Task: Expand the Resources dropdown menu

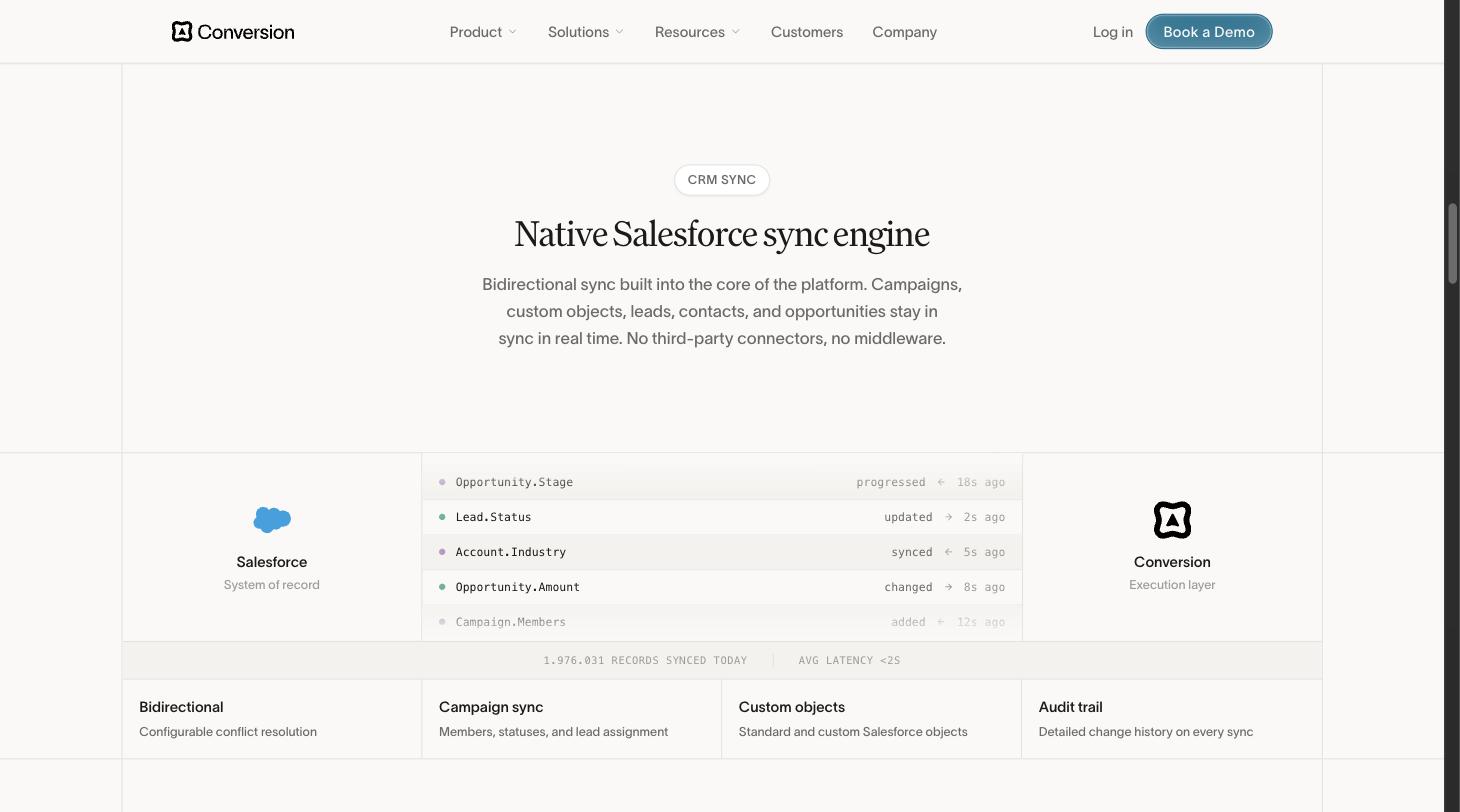Action: (697, 32)
